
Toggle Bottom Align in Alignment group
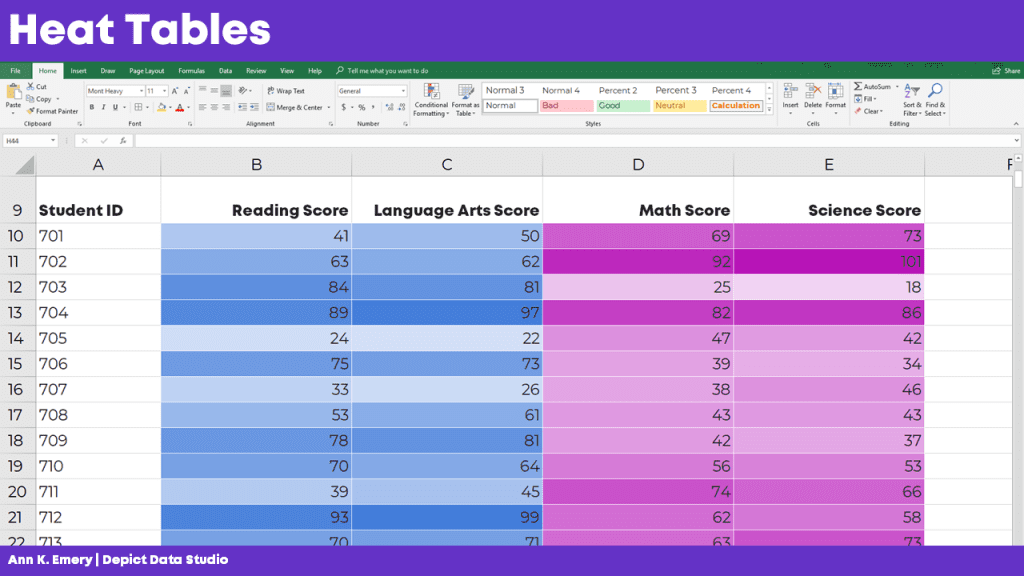(226, 91)
